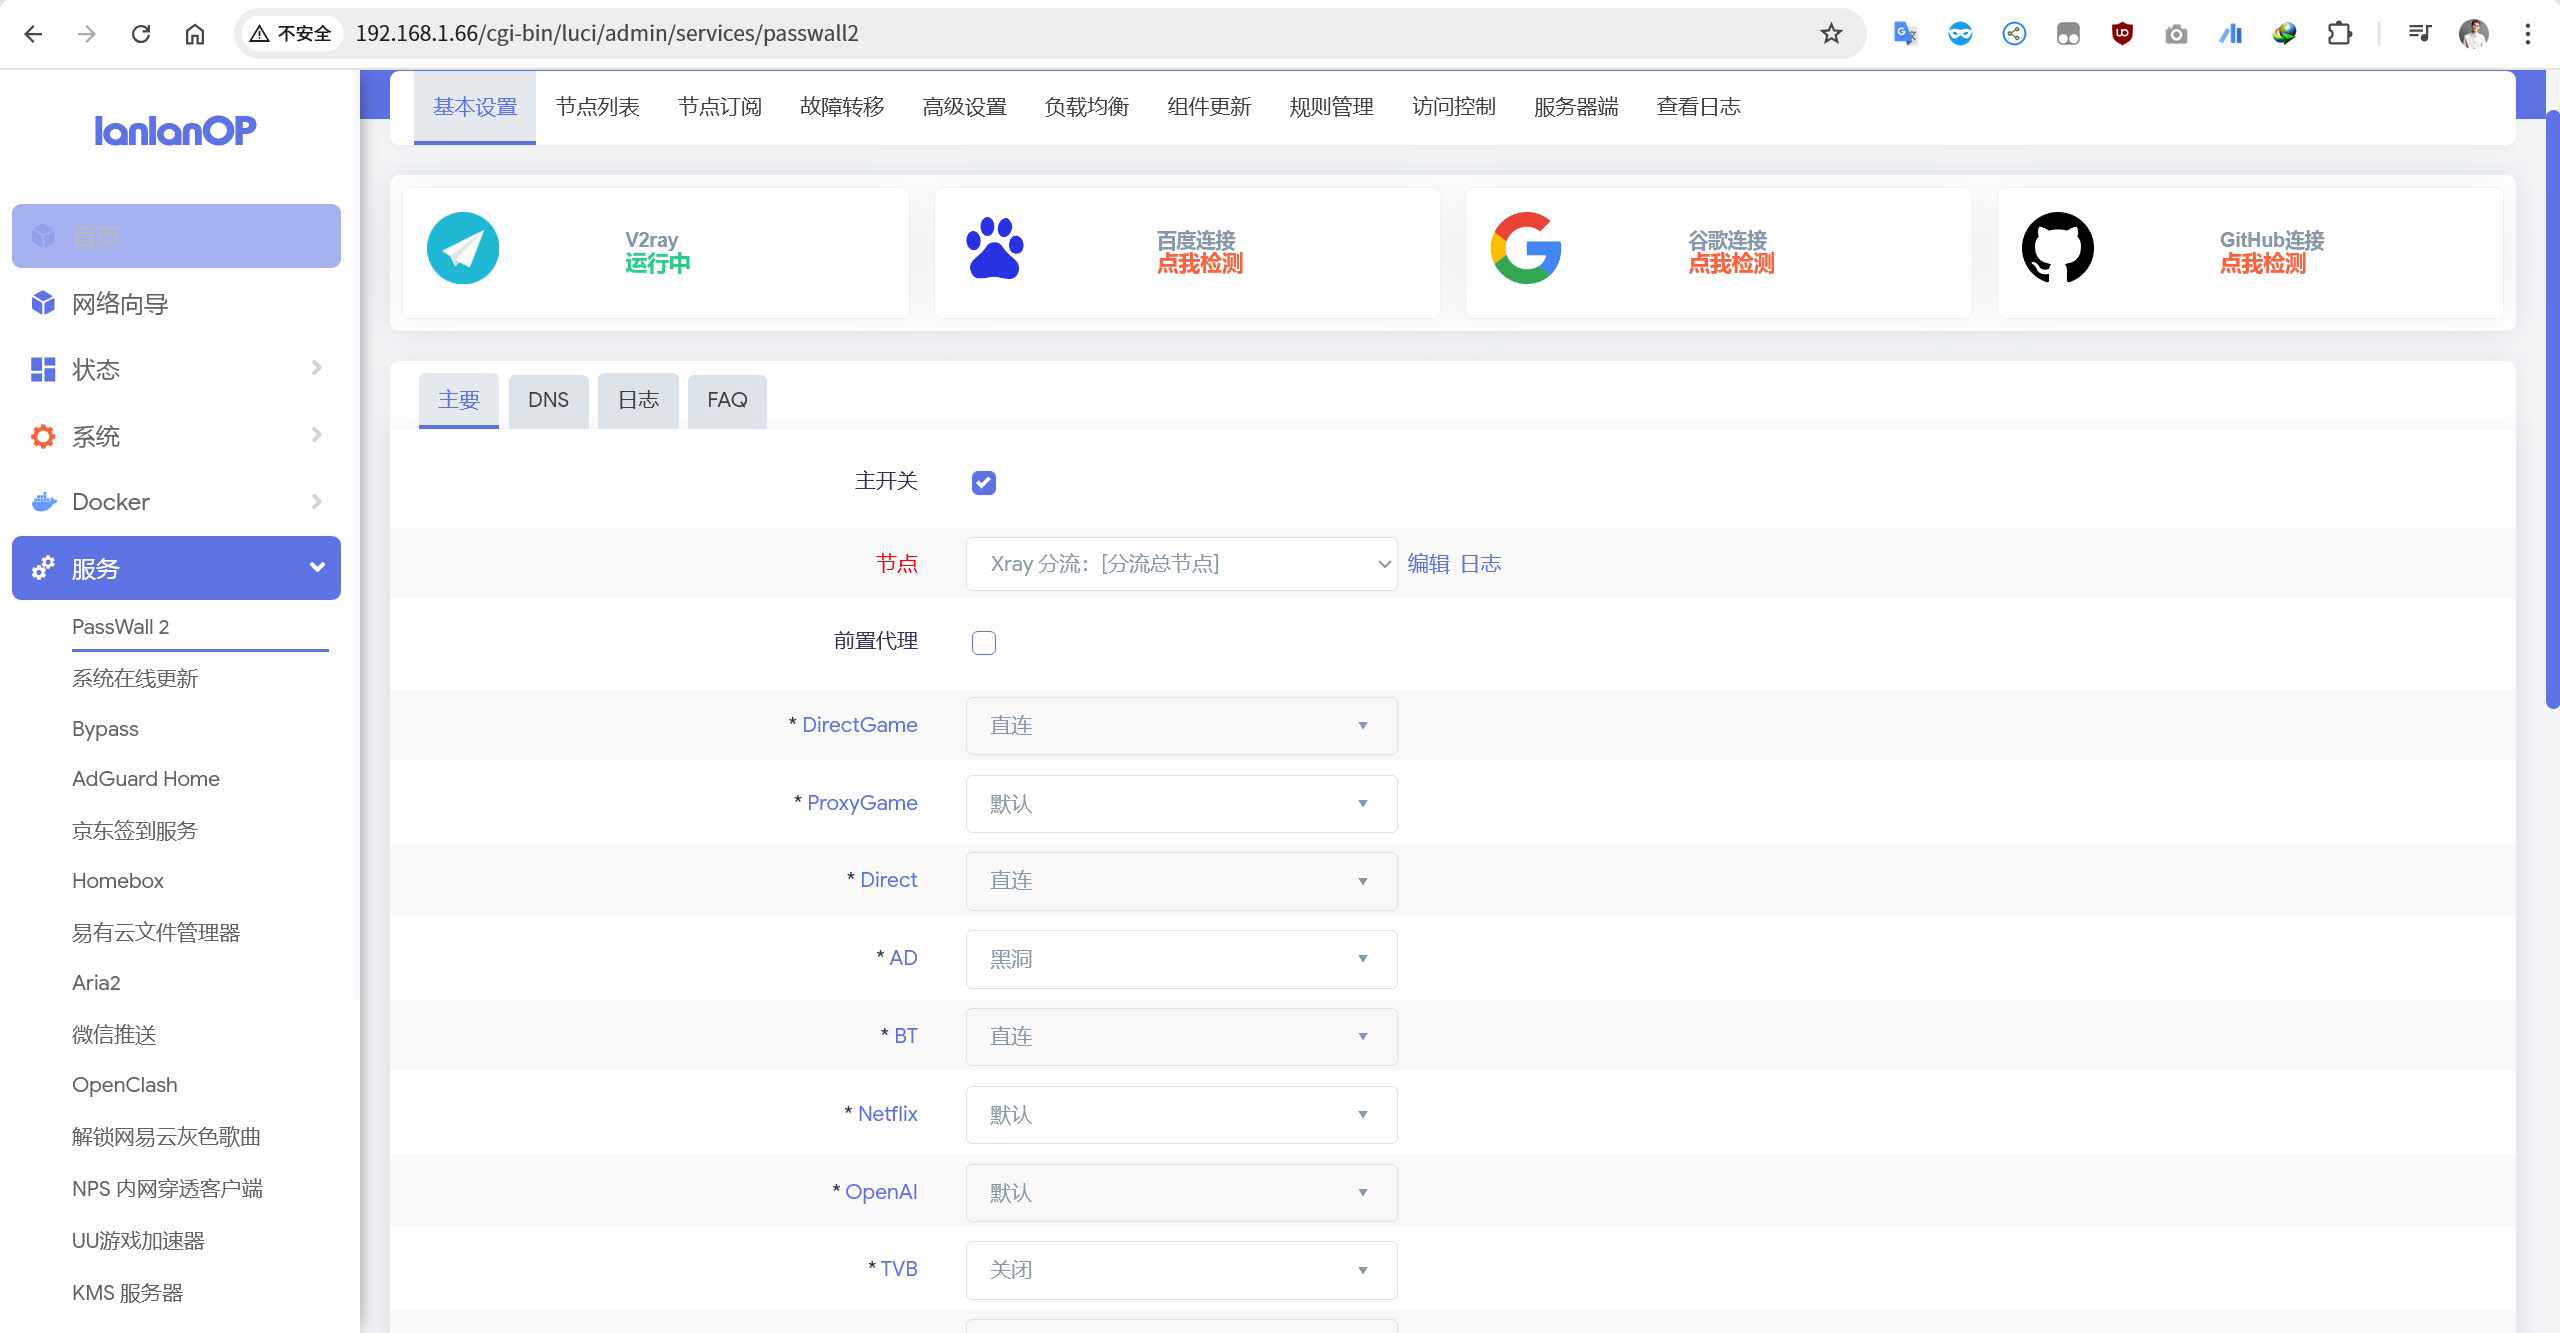Open the Netflix node dropdown
This screenshot has width=2560, height=1333.
(x=1180, y=1114)
